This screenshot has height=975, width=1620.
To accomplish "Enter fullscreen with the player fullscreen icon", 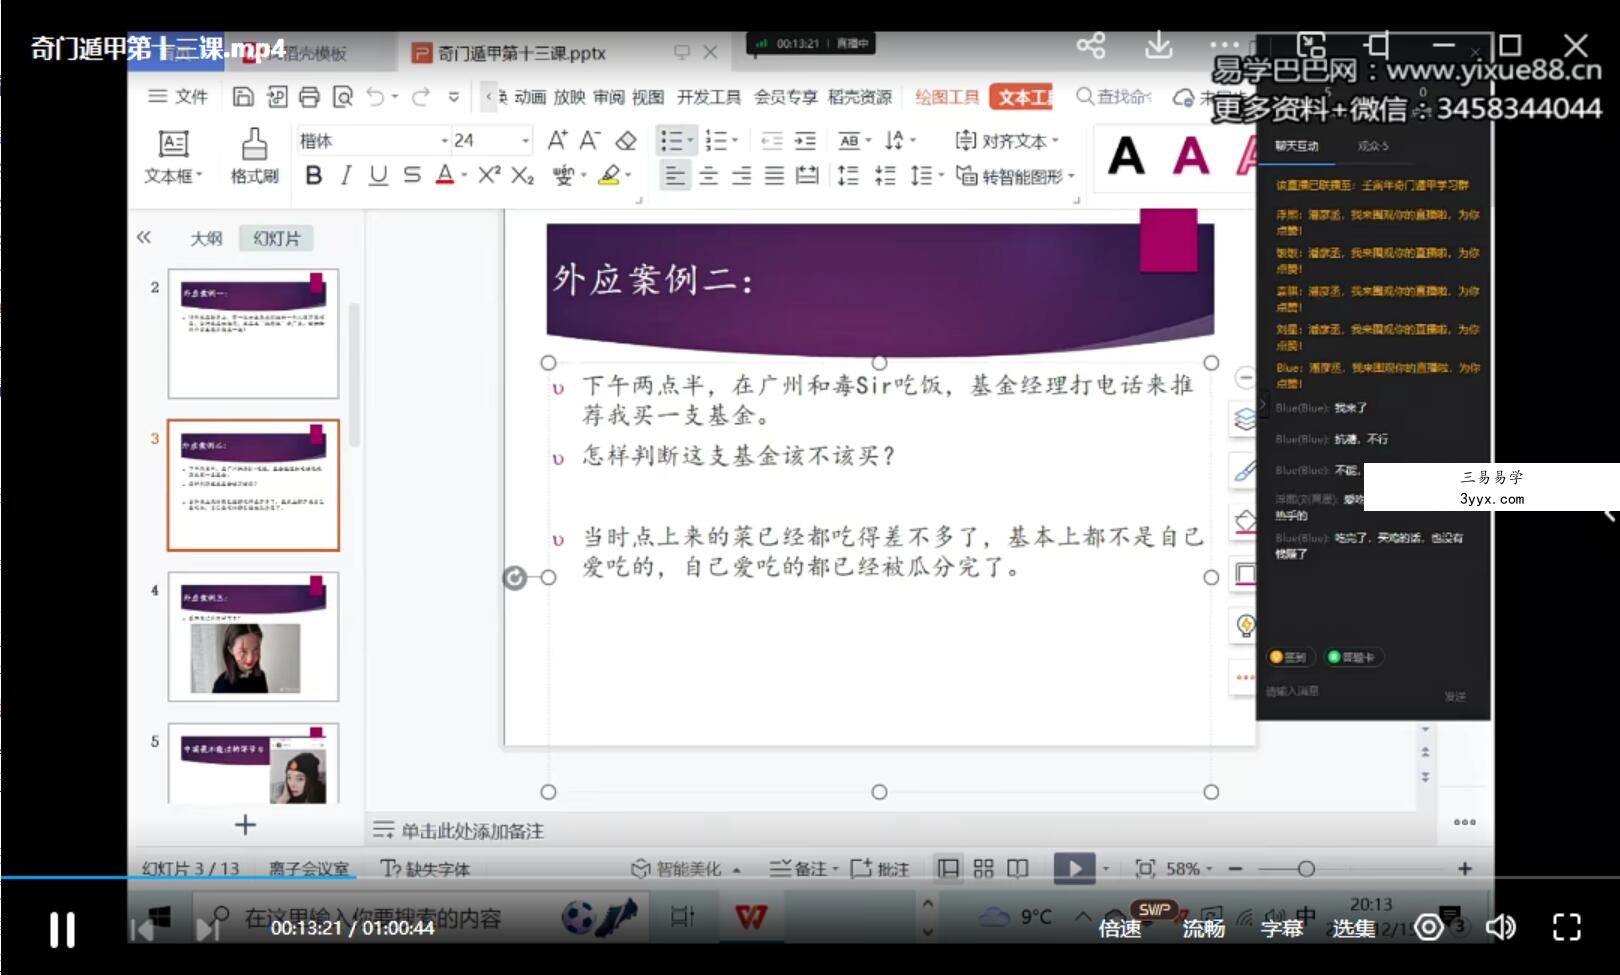I will pyautogui.click(x=1566, y=928).
